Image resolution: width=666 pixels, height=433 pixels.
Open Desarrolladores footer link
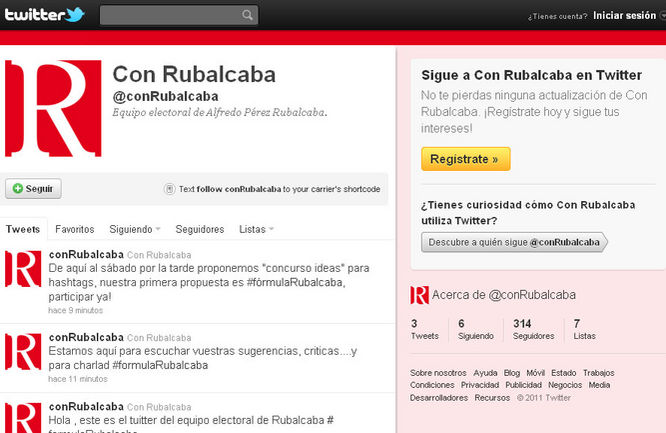click(439, 398)
